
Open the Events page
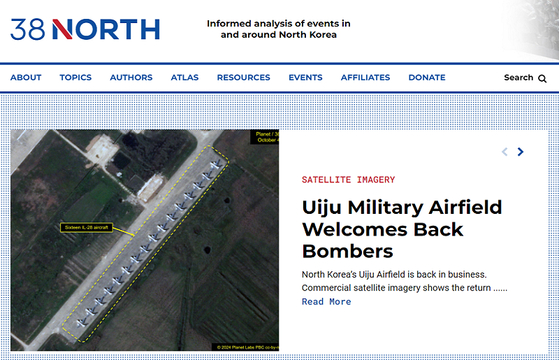pos(306,77)
